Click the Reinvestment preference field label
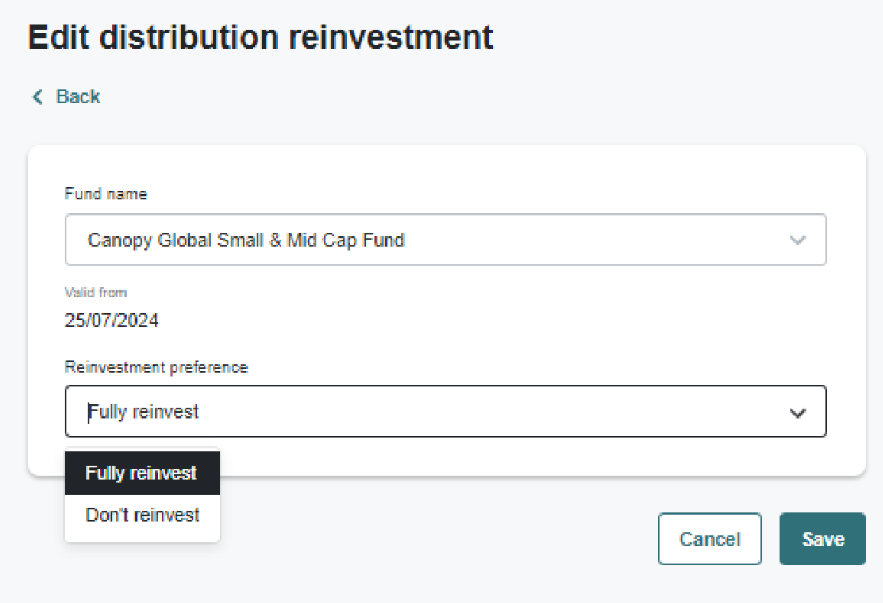Viewport: 883px width, 603px height. coord(156,367)
